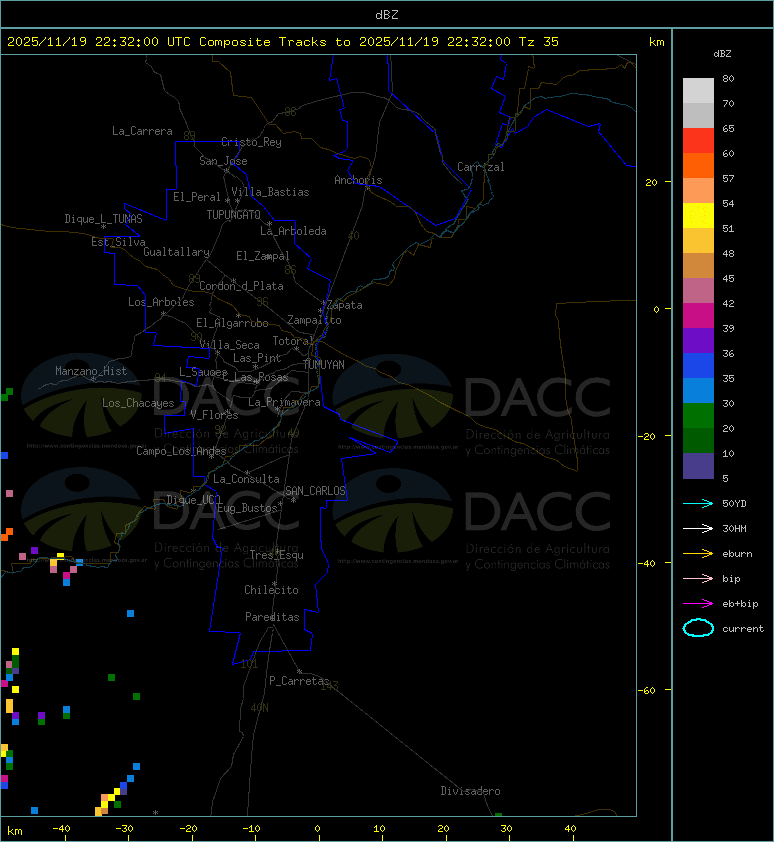This screenshot has width=774, height=842.
Task: Click the La_Primavera label
Action: click(x=284, y=402)
